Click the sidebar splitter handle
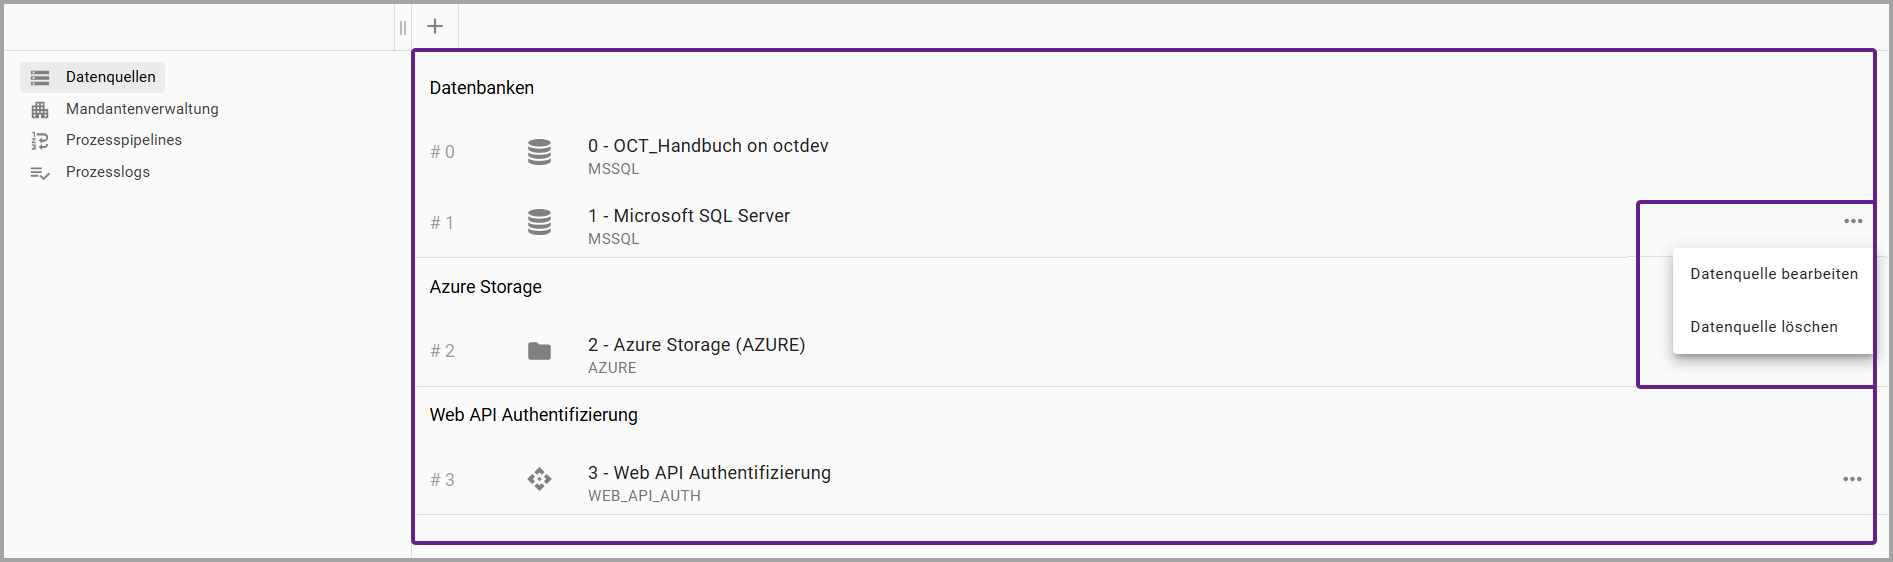This screenshot has width=1893, height=562. 403,28
